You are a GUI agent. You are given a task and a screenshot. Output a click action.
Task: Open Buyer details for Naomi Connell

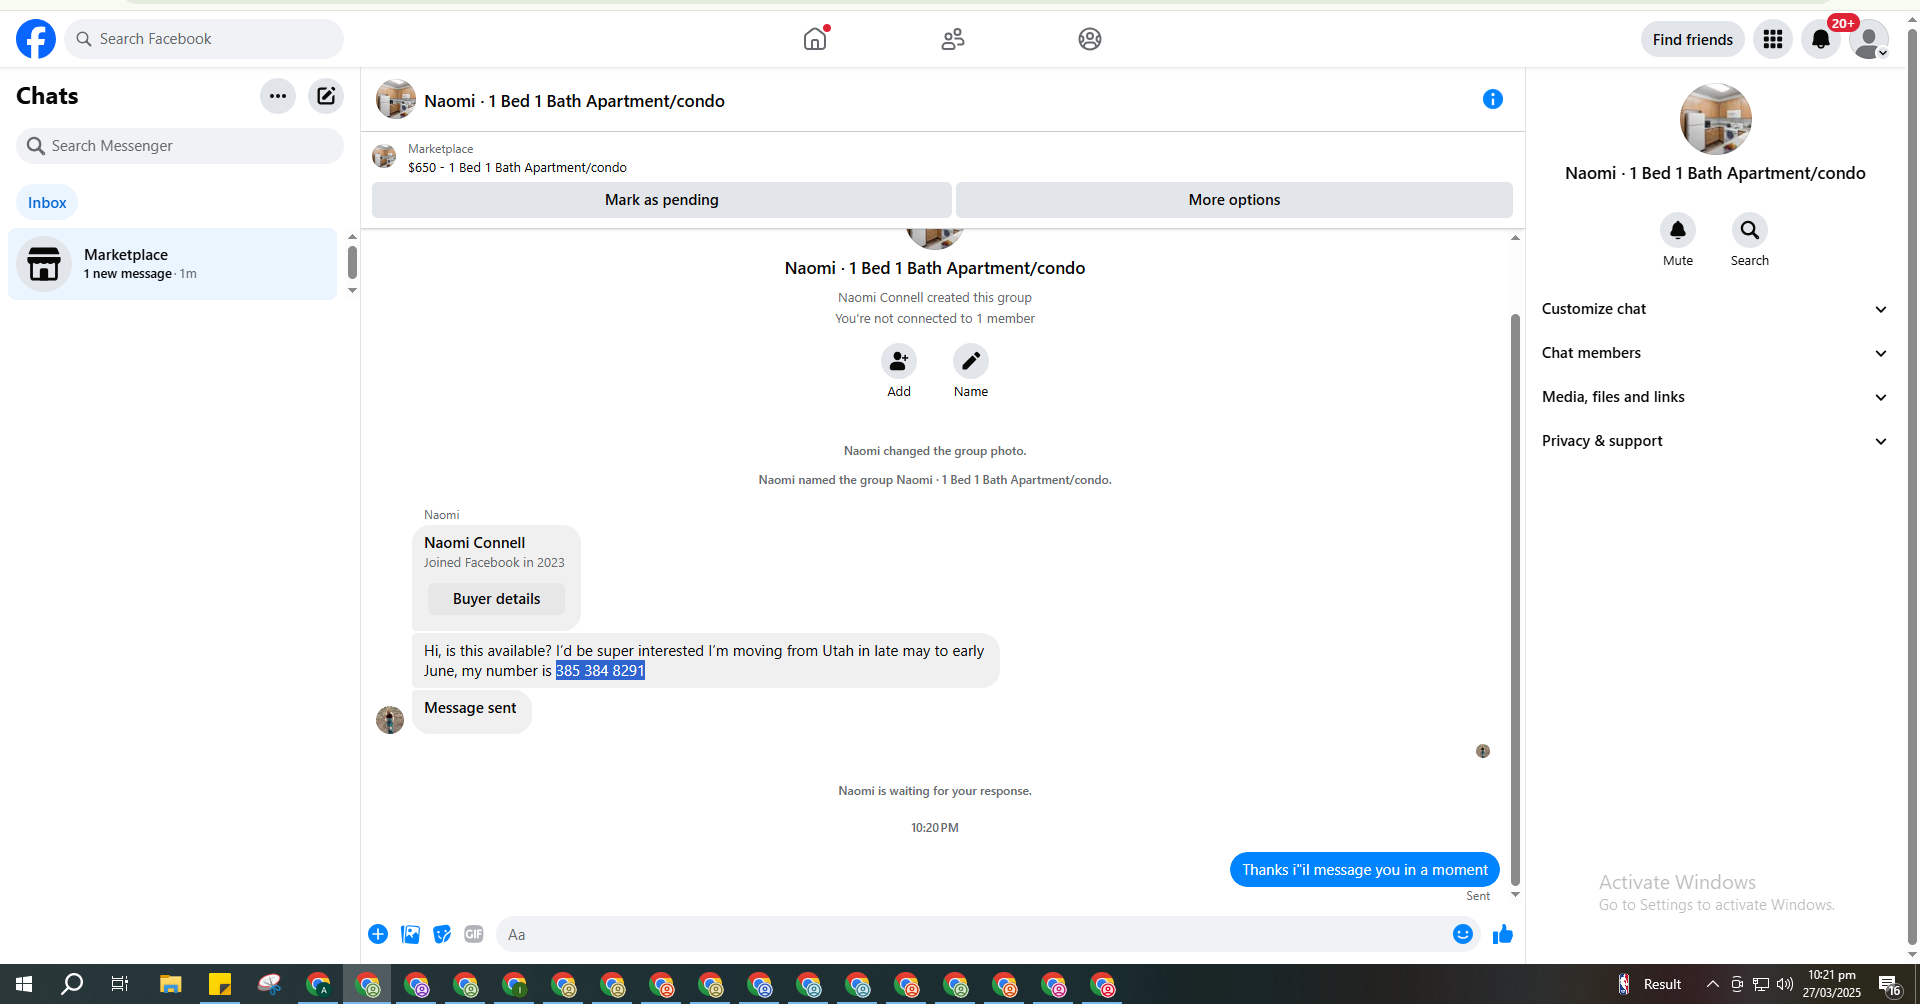(496, 599)
